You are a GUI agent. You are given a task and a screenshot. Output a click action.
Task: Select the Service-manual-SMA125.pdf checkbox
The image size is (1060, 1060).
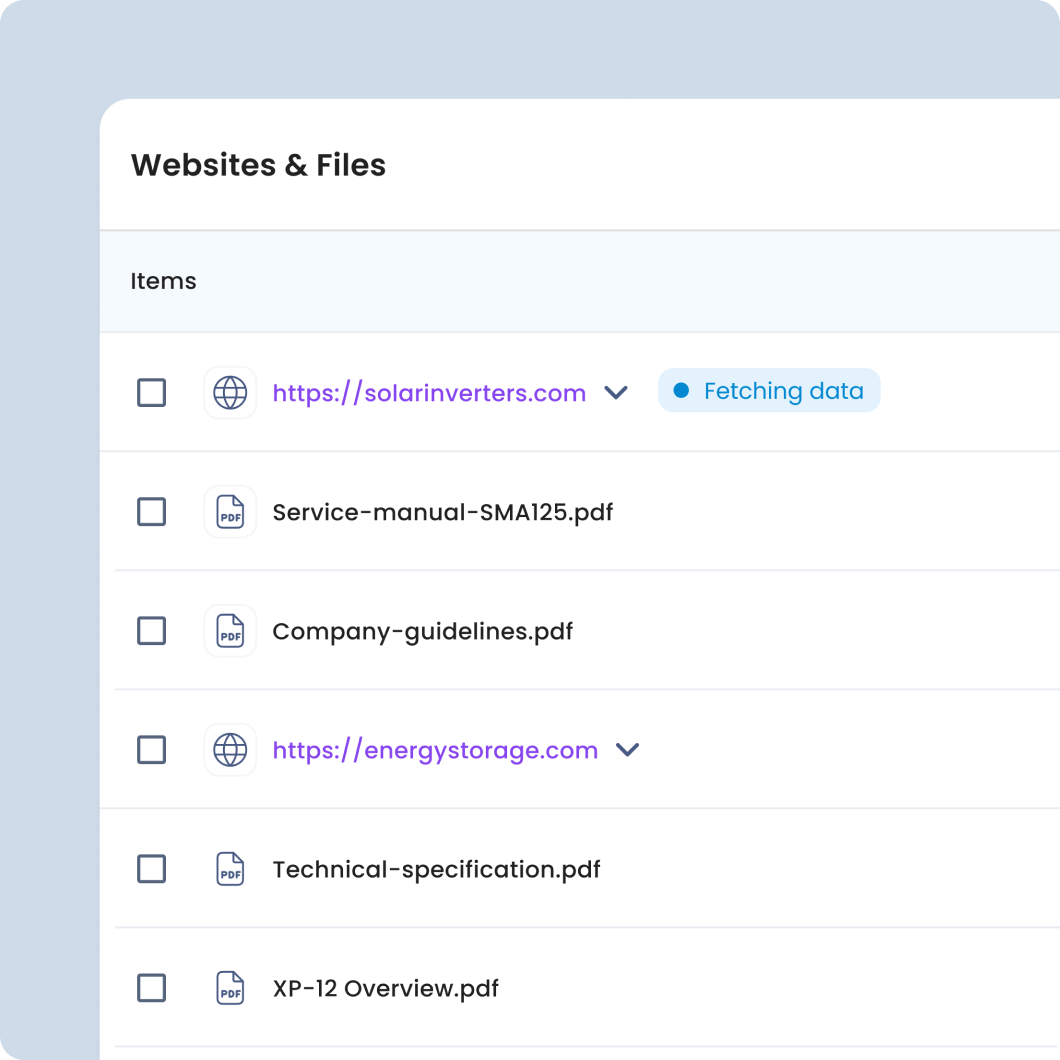(x=151, y=512)
